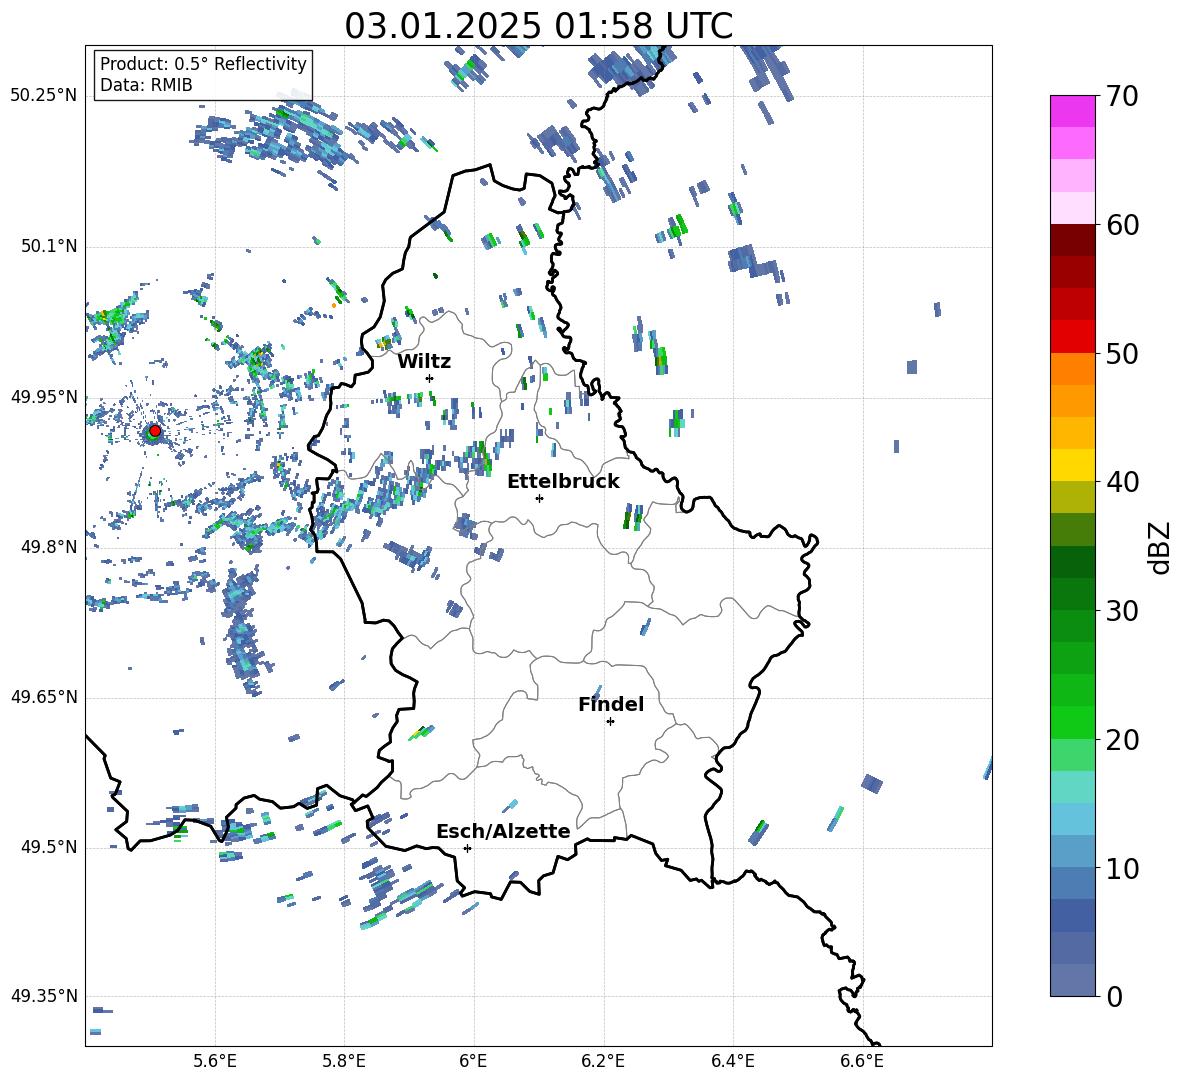Click the 49.5°N latitude label
The image size is (1184, 1081).
click(49, 847)
